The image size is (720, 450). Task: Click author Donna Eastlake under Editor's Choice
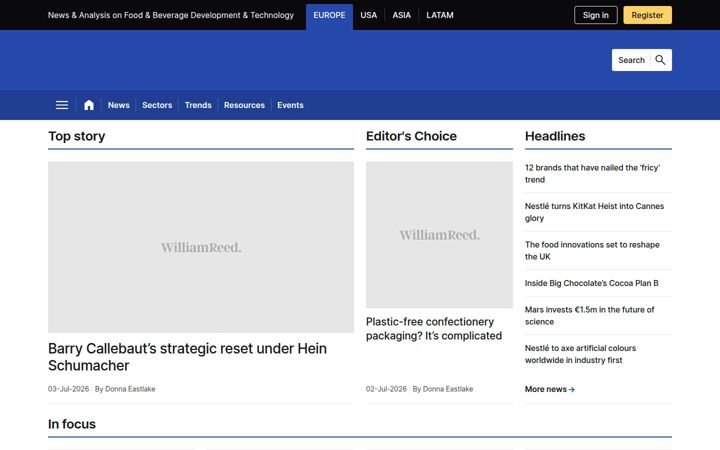pos(448,389)
